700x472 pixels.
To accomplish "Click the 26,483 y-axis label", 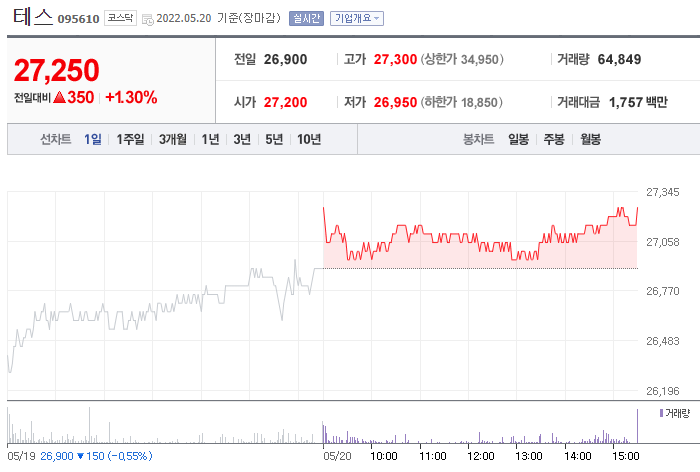I will click(662, 341).
